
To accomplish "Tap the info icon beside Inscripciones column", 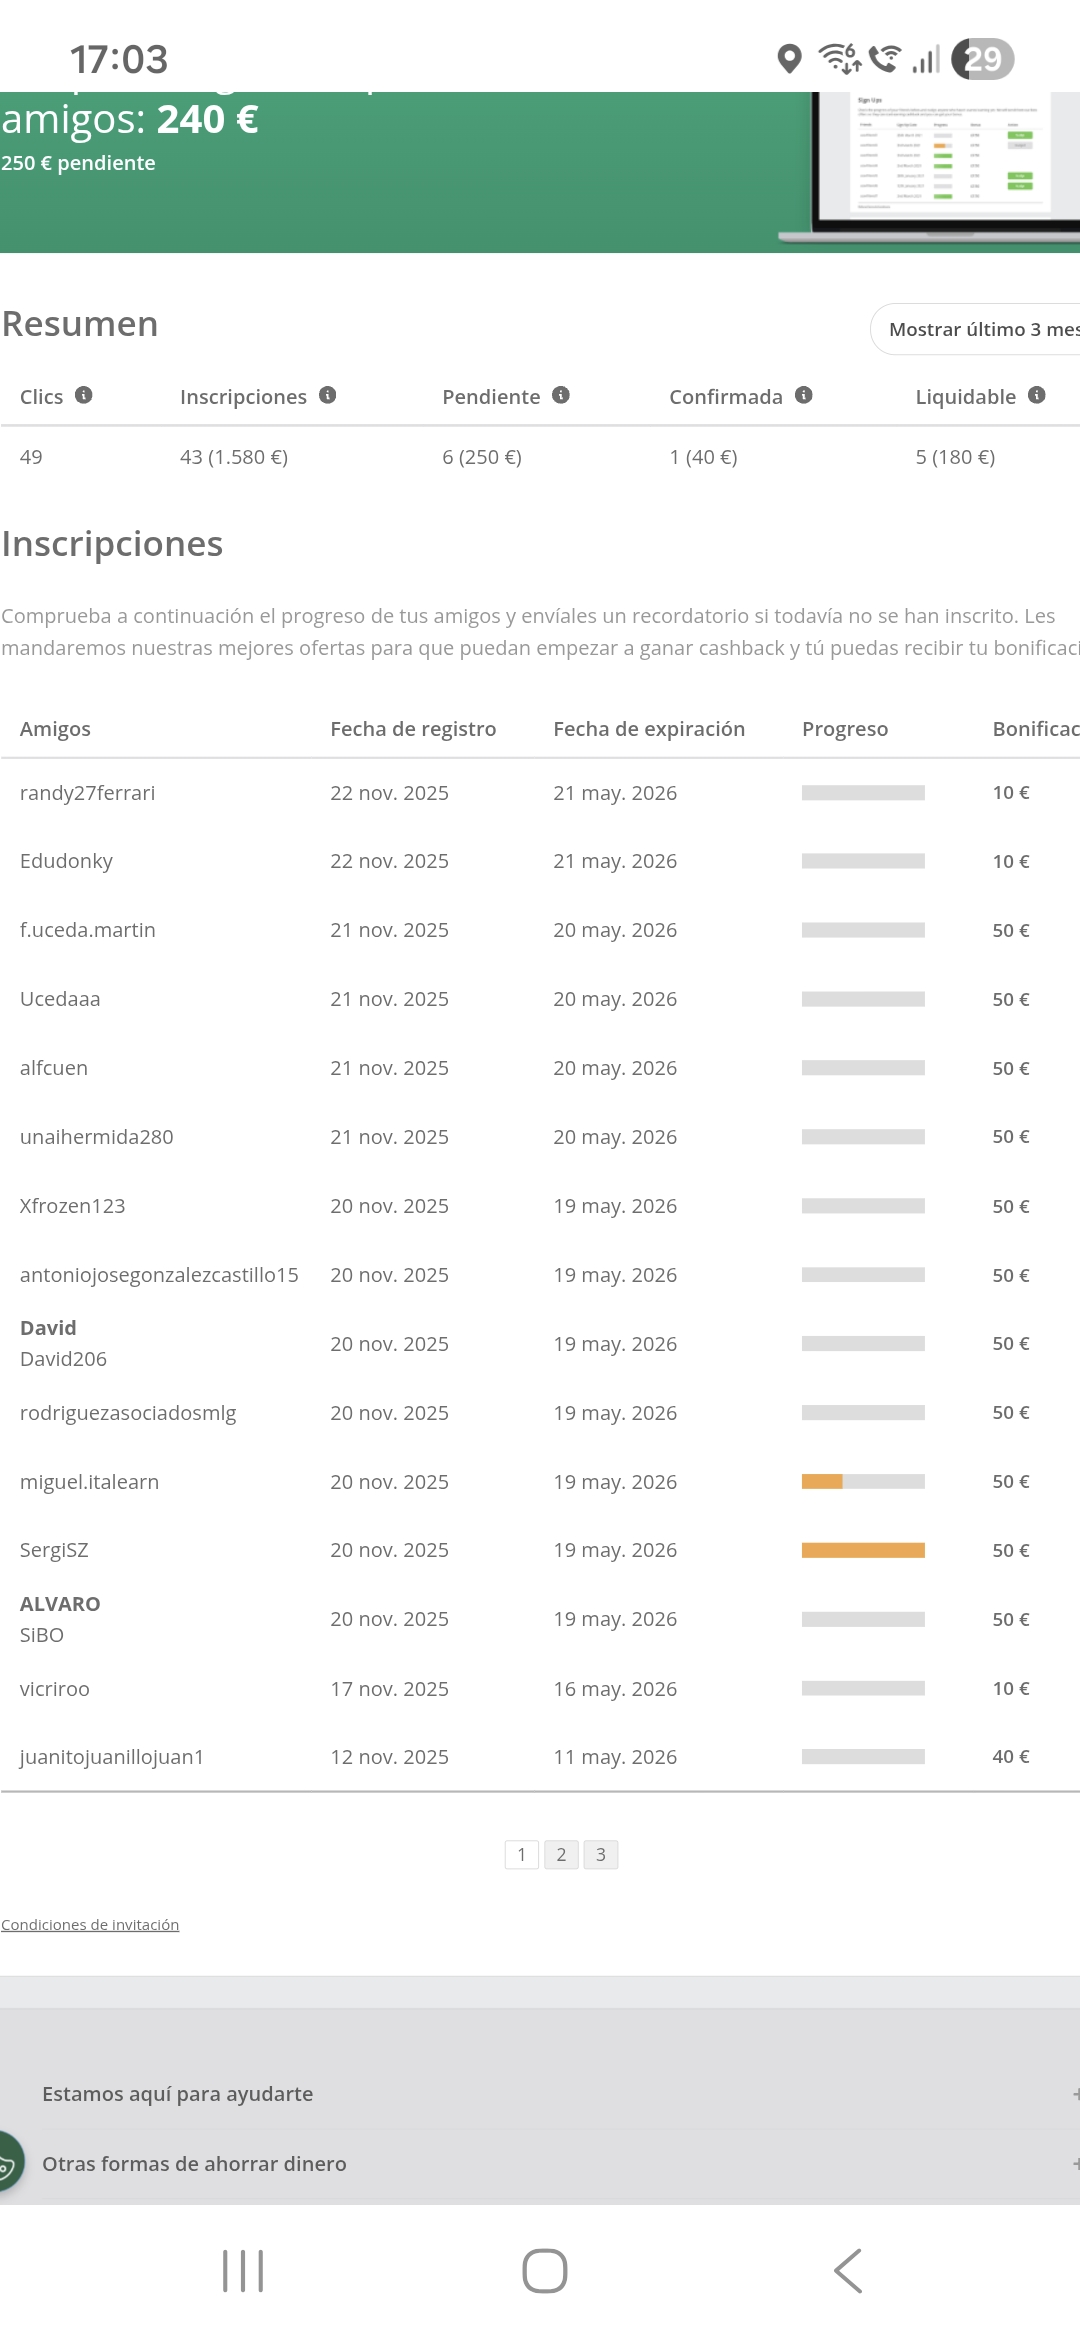I will point(327,395).
